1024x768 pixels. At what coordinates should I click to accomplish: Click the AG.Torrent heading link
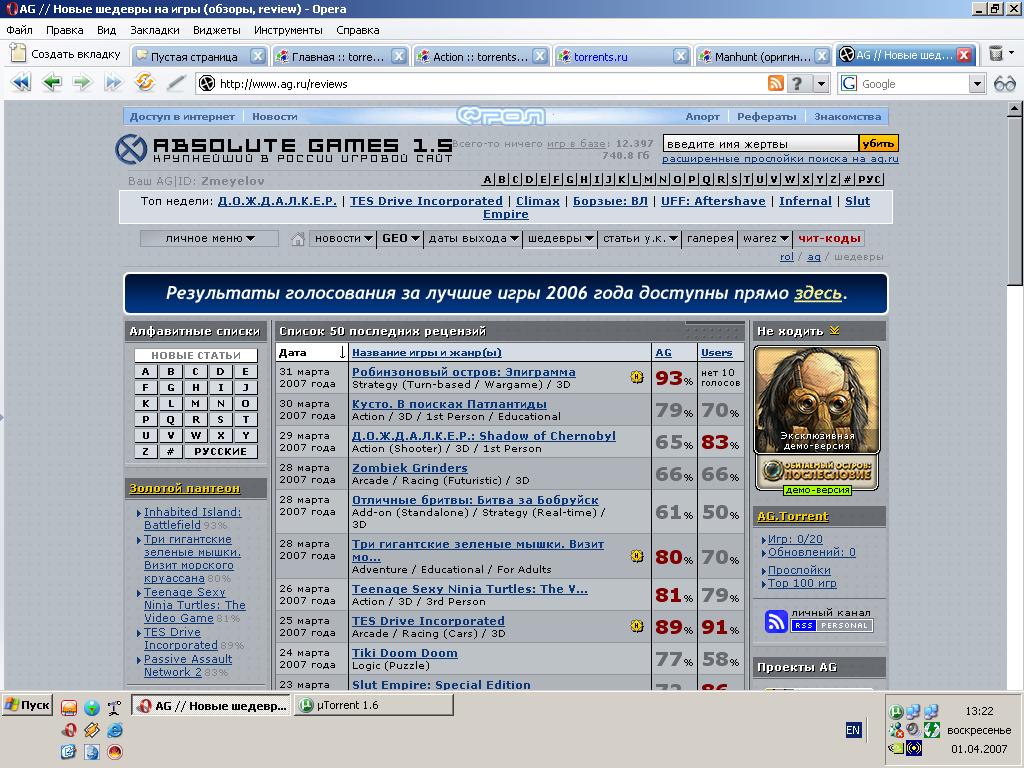pyautogui.click(x=793, y=516)
